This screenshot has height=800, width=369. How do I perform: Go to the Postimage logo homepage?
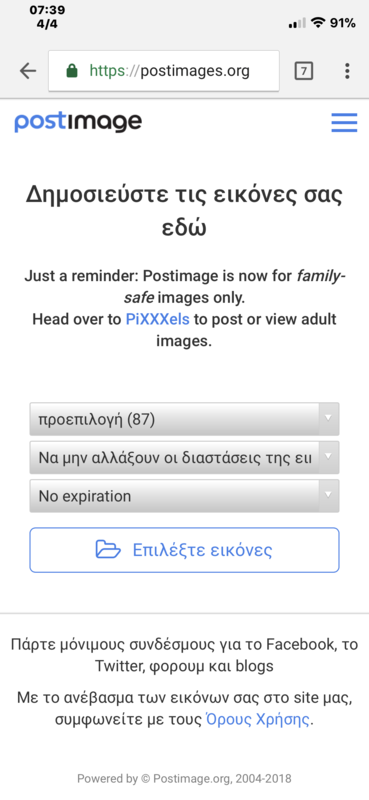tap(78, 122)
